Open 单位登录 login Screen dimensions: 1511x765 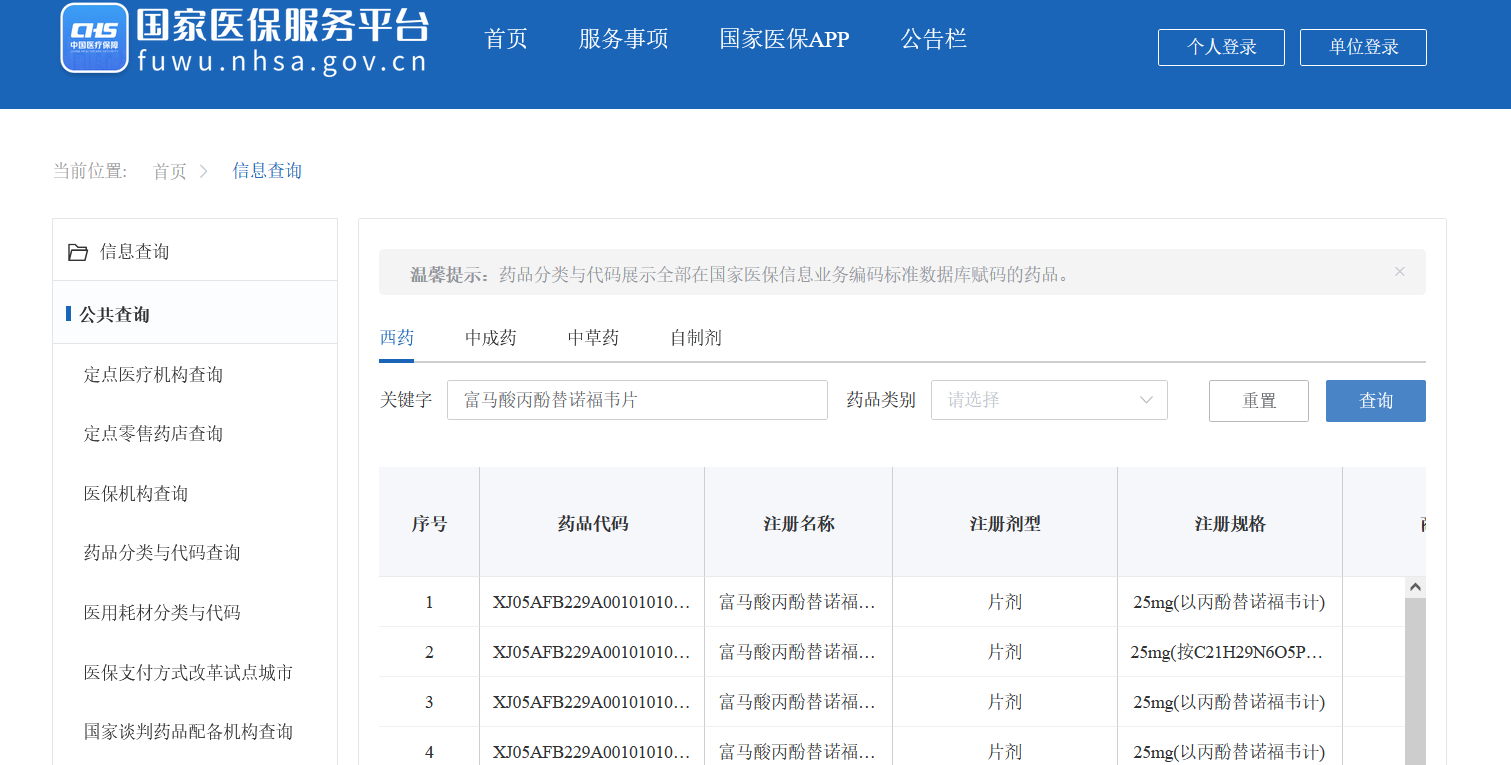coord(1362,47)
